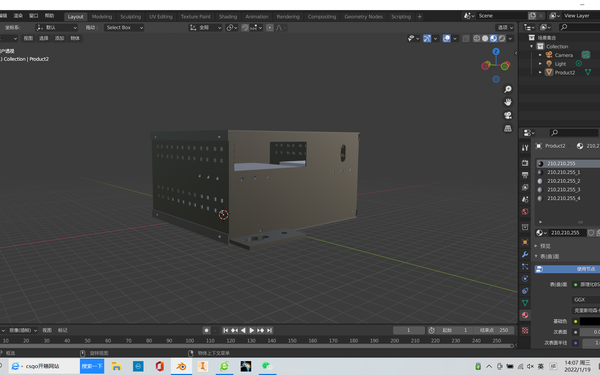Expand the Light item in outliner
This screenshot has width=600, height=375.
tap(540, 64)
